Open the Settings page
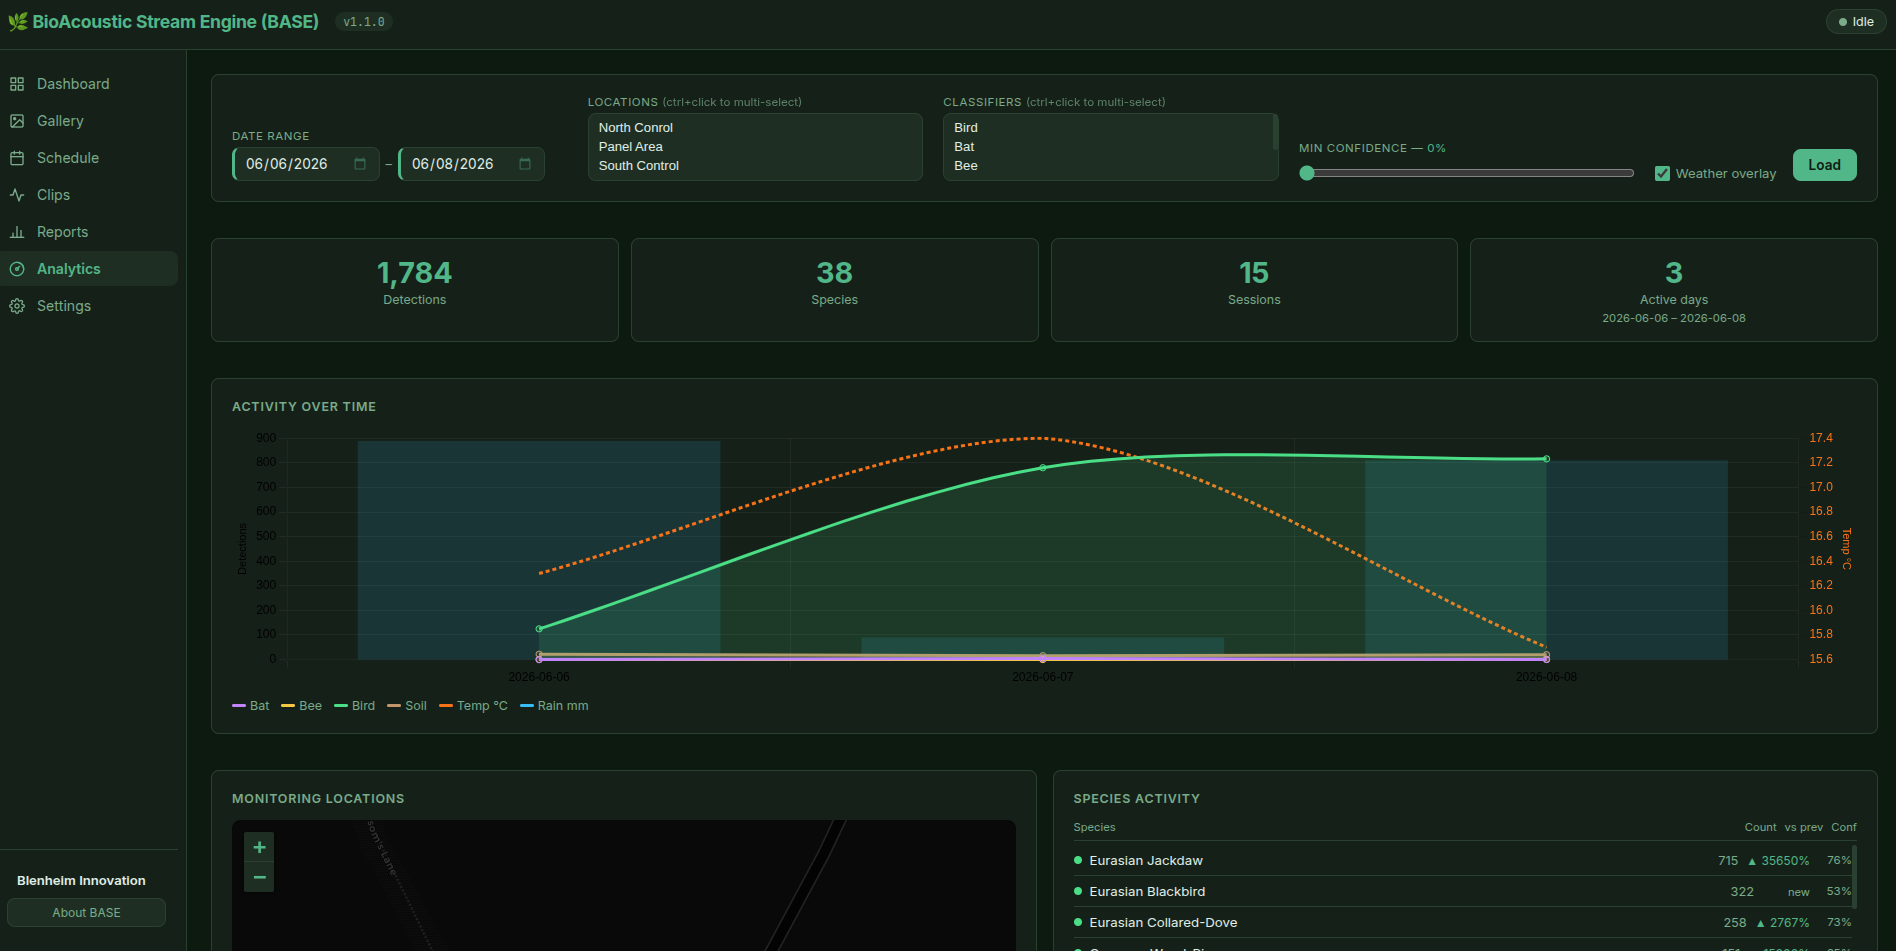 (x=89, y=306)
